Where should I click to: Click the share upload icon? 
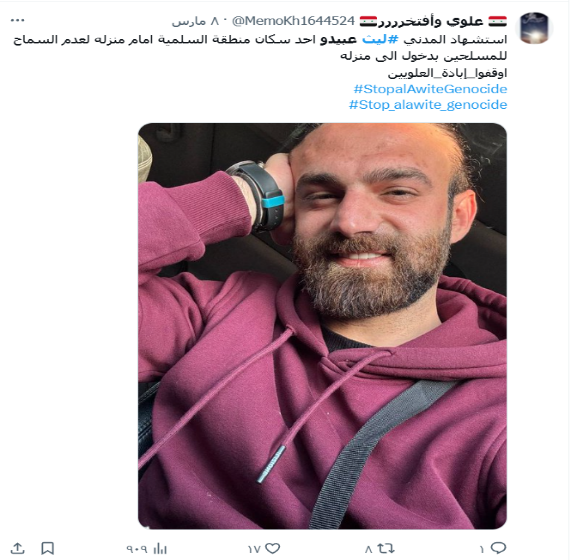(17, 548)
